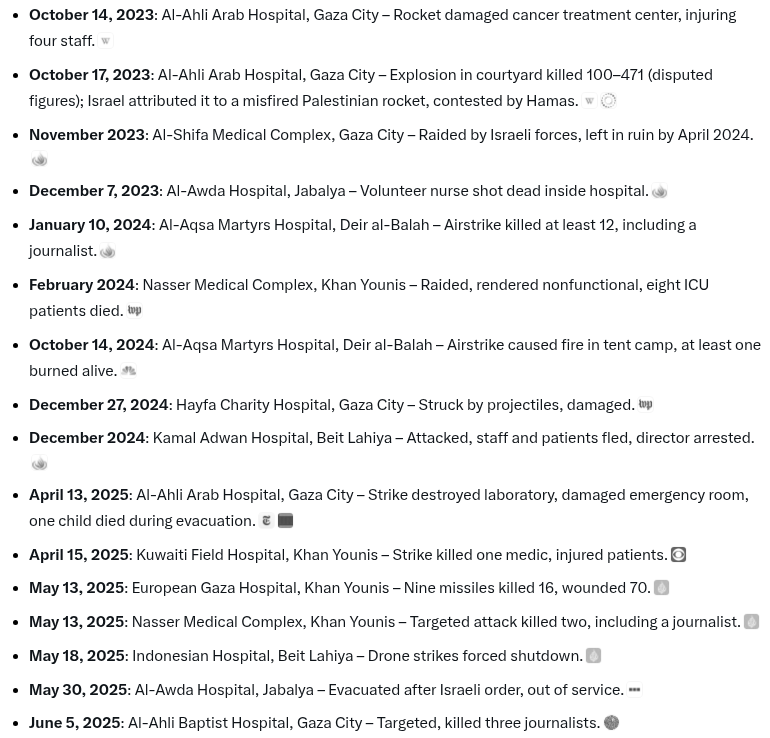Screen dimensions: 770x738
Task: Click the source icon after "at least one burned alive"
Action: click(129, 371)
